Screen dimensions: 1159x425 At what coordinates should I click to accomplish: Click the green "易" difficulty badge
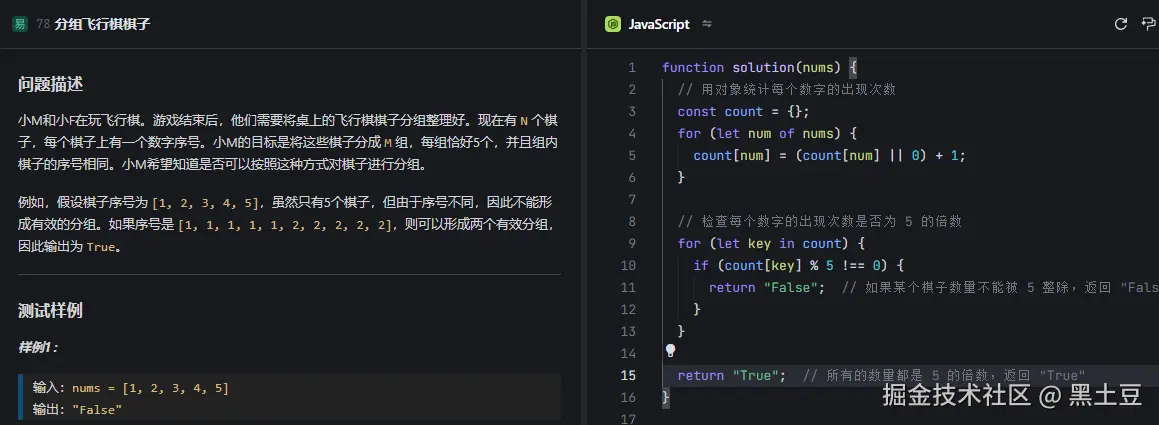pos(20,24)
